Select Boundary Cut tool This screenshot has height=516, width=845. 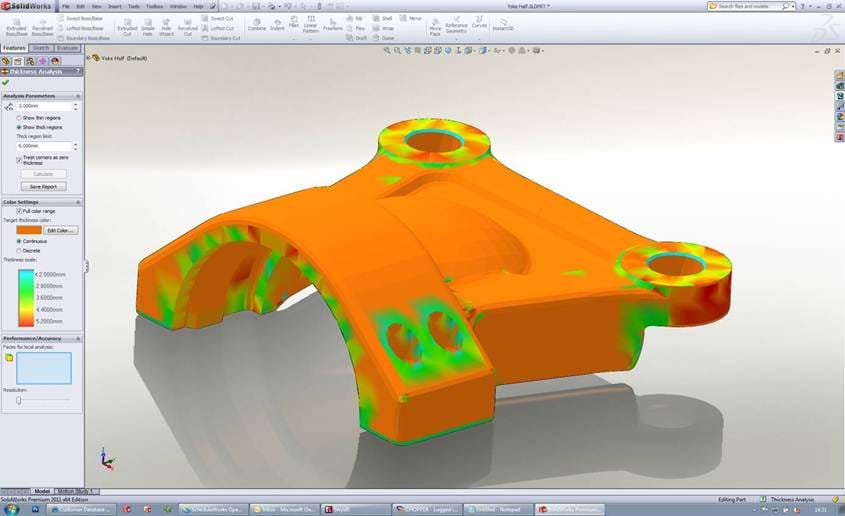(220, 38)
